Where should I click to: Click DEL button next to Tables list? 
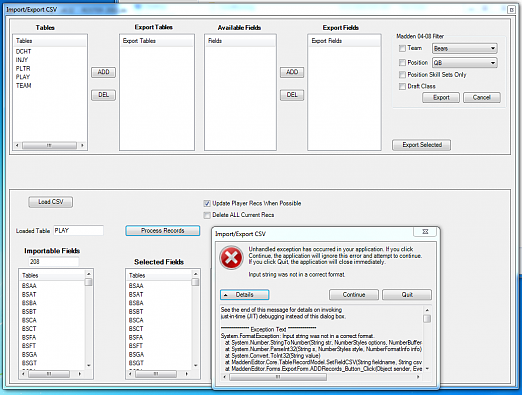tap(103, 95)
